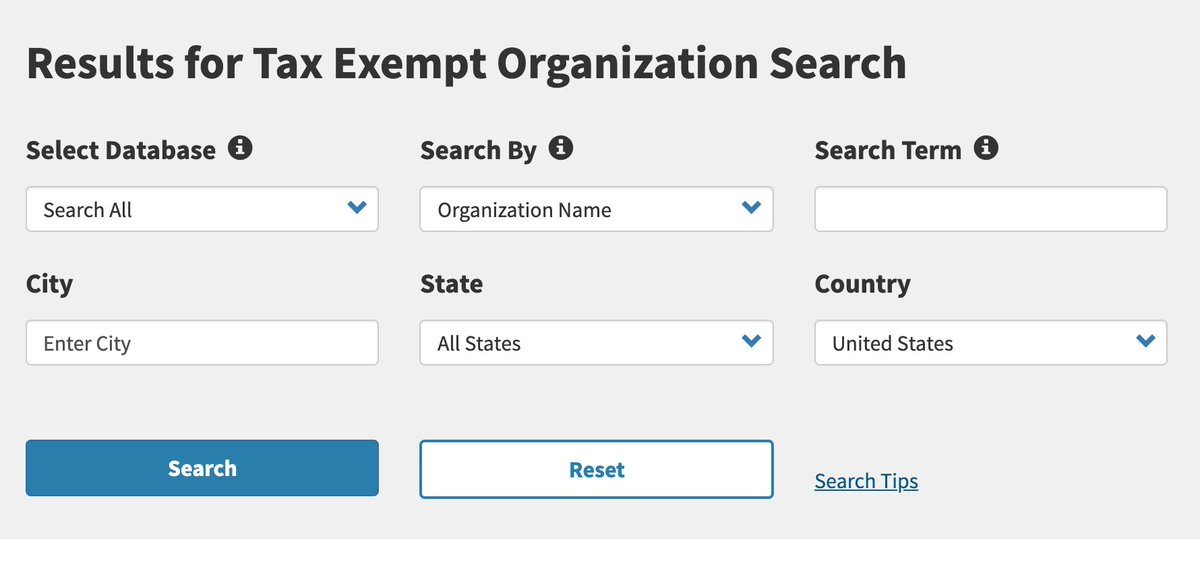Click the info icon beside Select Database
The height and width of the screenshot is (561, 1200).
[240, 149]
